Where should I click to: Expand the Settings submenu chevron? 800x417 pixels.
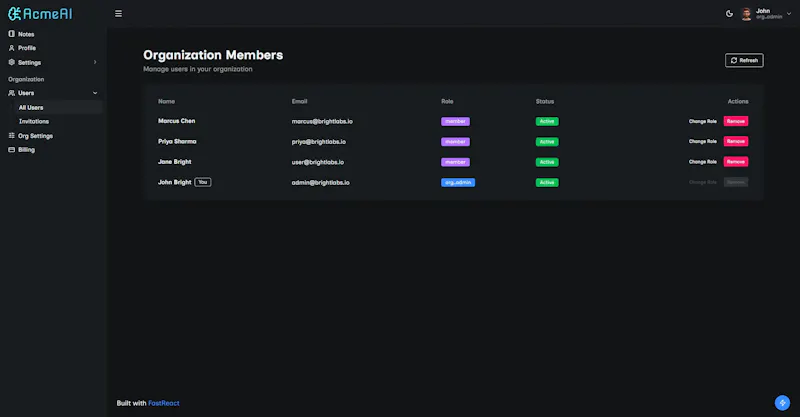click(x=95, y=62)
